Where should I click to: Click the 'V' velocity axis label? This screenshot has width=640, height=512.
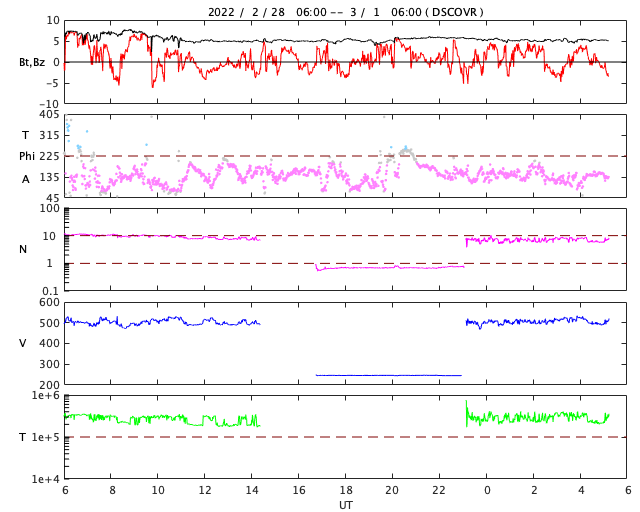coord(23,343)
